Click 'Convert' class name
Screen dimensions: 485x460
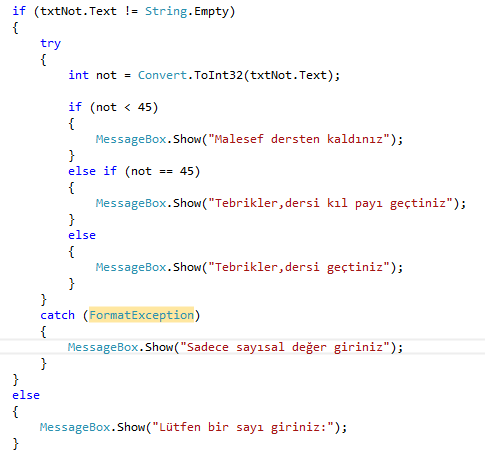pyautogui.click(x=162, y=75)
